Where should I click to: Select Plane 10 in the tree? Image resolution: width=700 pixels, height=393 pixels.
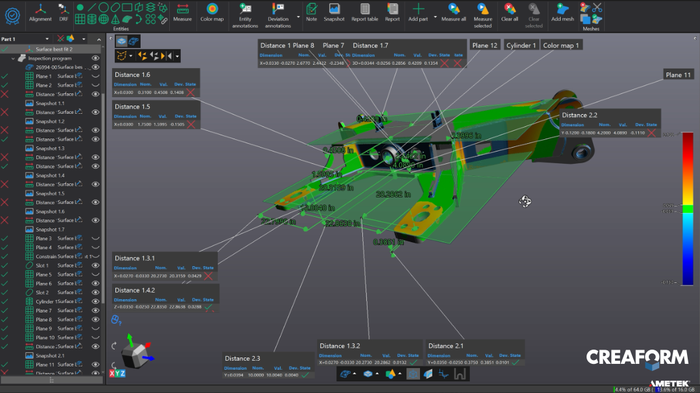[x=45, y=338]
